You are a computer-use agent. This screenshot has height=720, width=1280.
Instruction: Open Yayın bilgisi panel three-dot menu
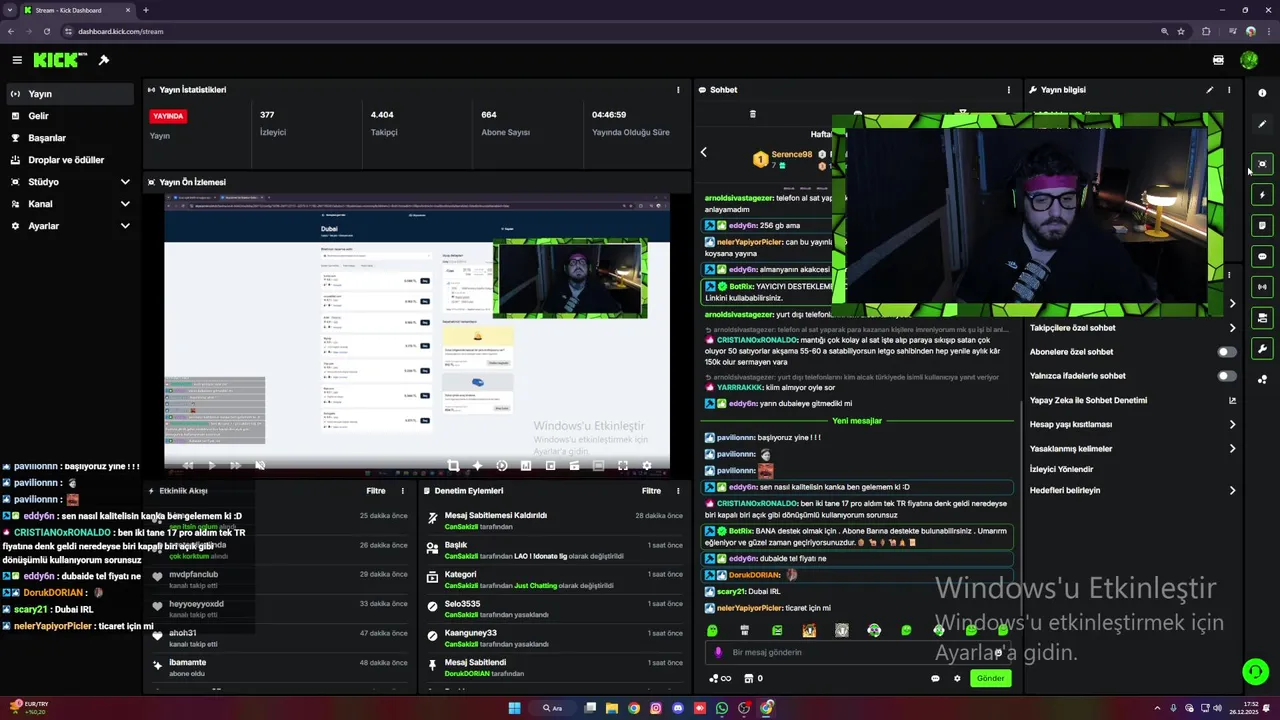1229,90
